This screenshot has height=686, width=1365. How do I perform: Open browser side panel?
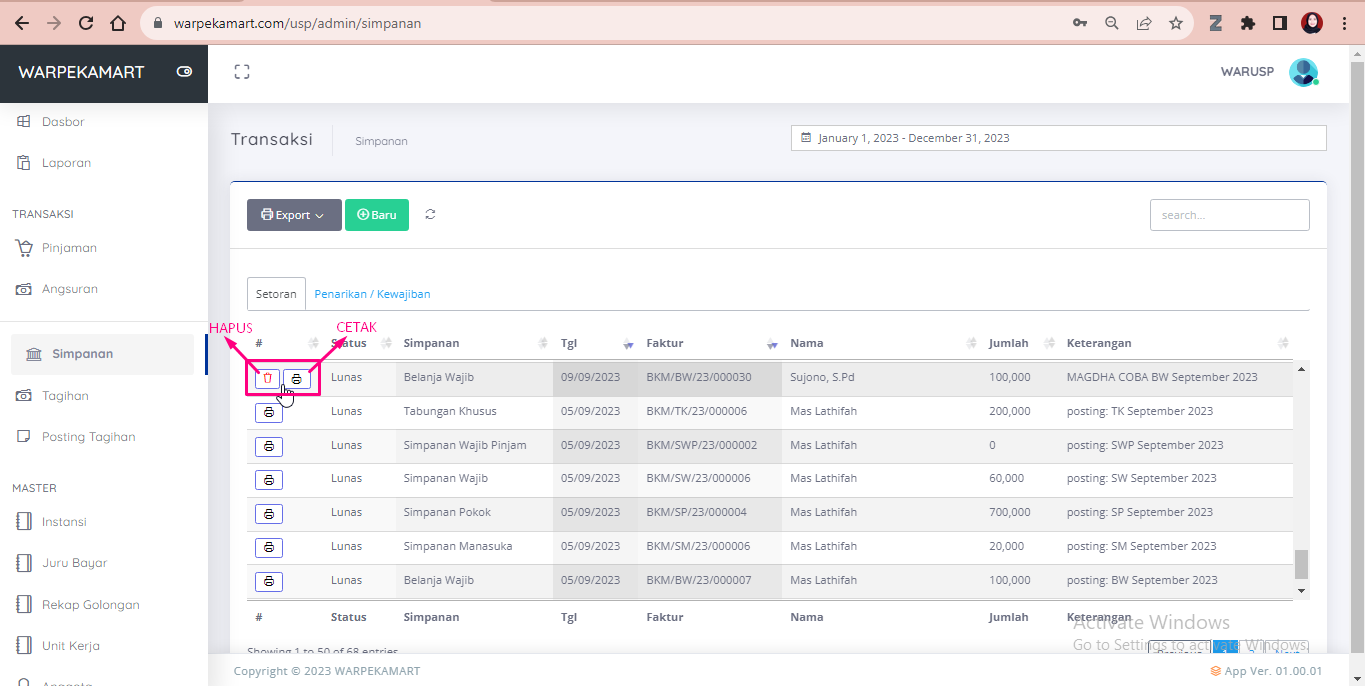pyautogui.click(x=1279, y=23)
